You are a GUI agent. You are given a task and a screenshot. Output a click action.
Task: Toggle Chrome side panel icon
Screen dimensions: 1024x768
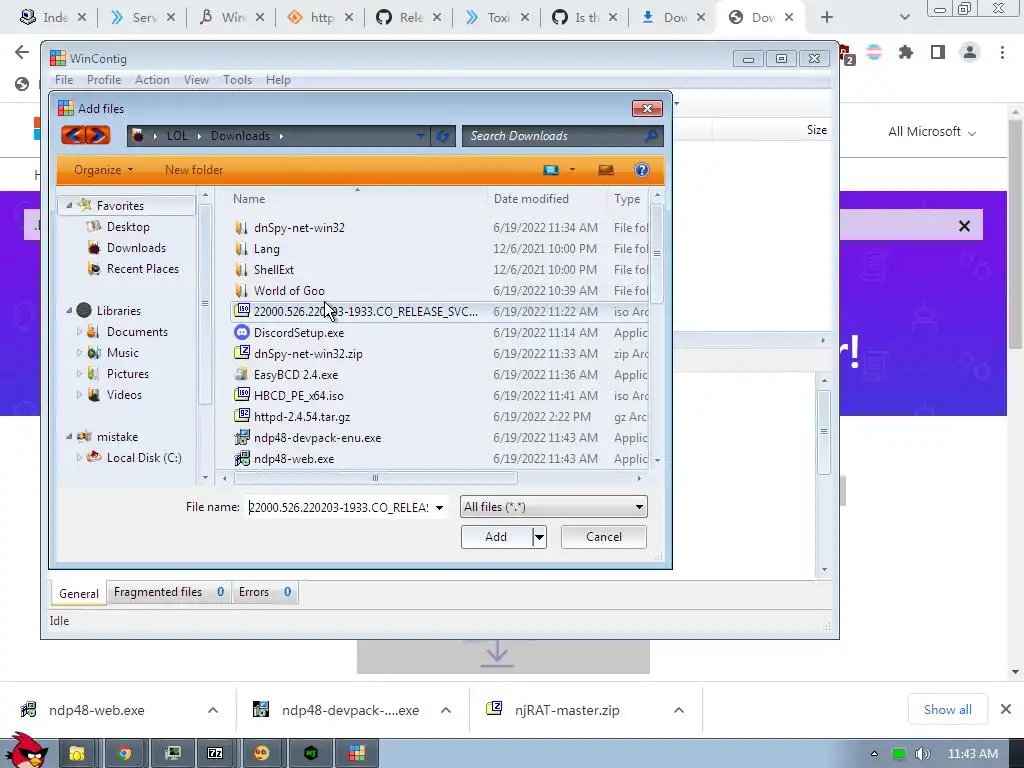pyautogui.click(x=938, y=52)
